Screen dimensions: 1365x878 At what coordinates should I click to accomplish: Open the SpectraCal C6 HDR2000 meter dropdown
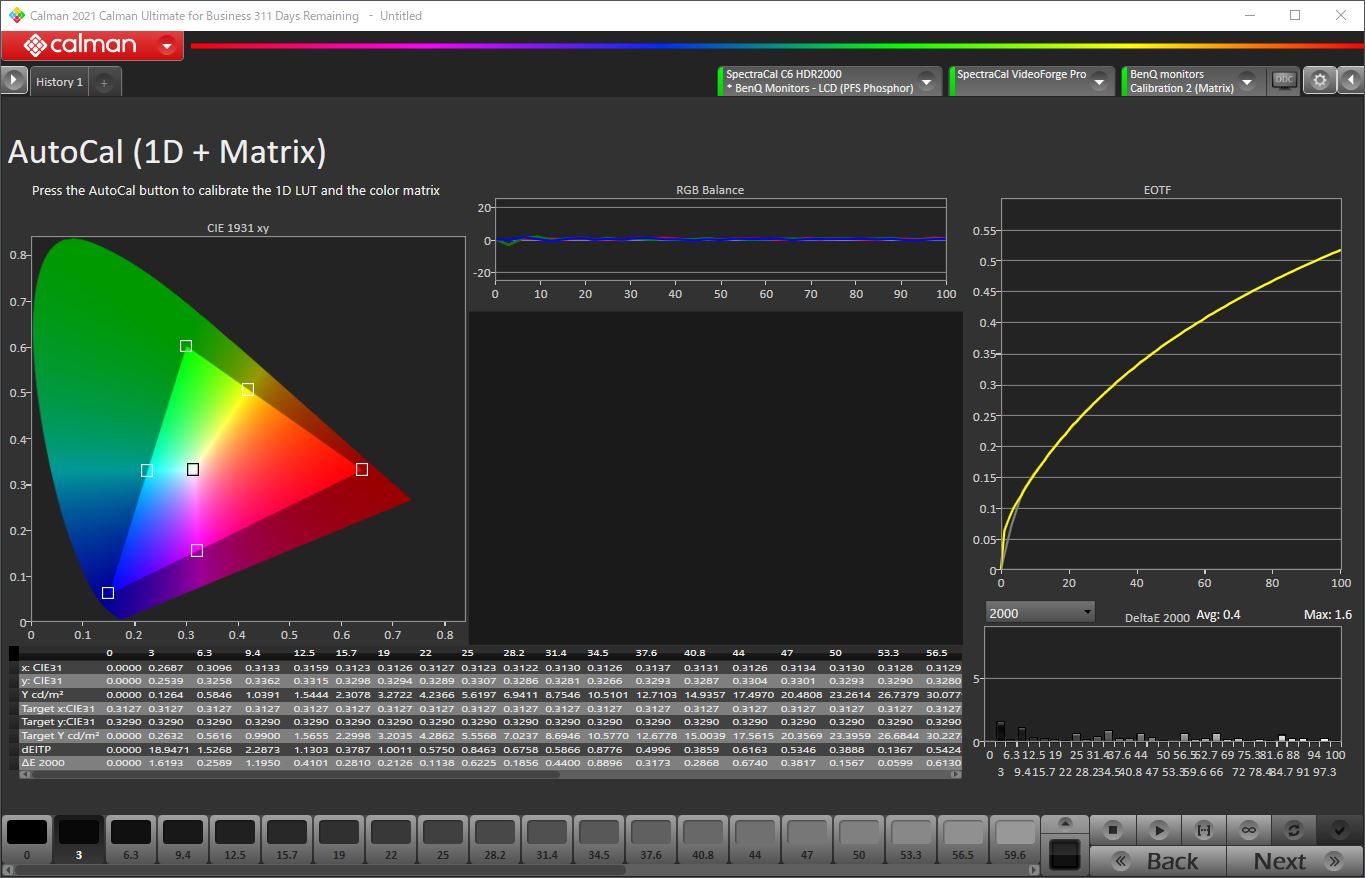(x=926, y=82)
